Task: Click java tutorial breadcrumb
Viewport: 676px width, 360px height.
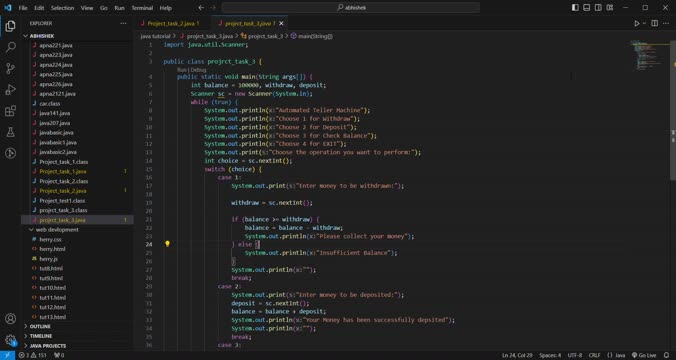Action: coord(155,36)
